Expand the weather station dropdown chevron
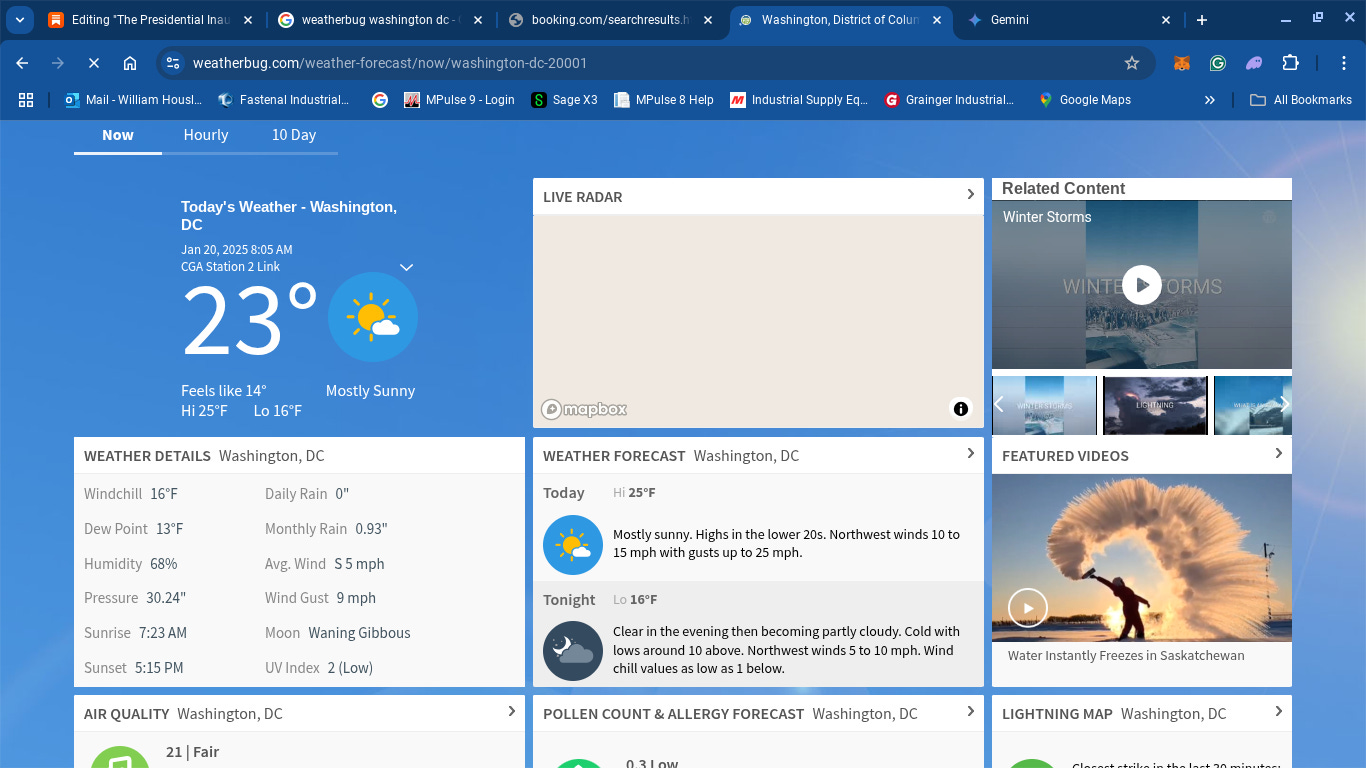Image resolution: width=1366 pixels, height=768 pixels. pyautogui.click(x=406, y=267)
